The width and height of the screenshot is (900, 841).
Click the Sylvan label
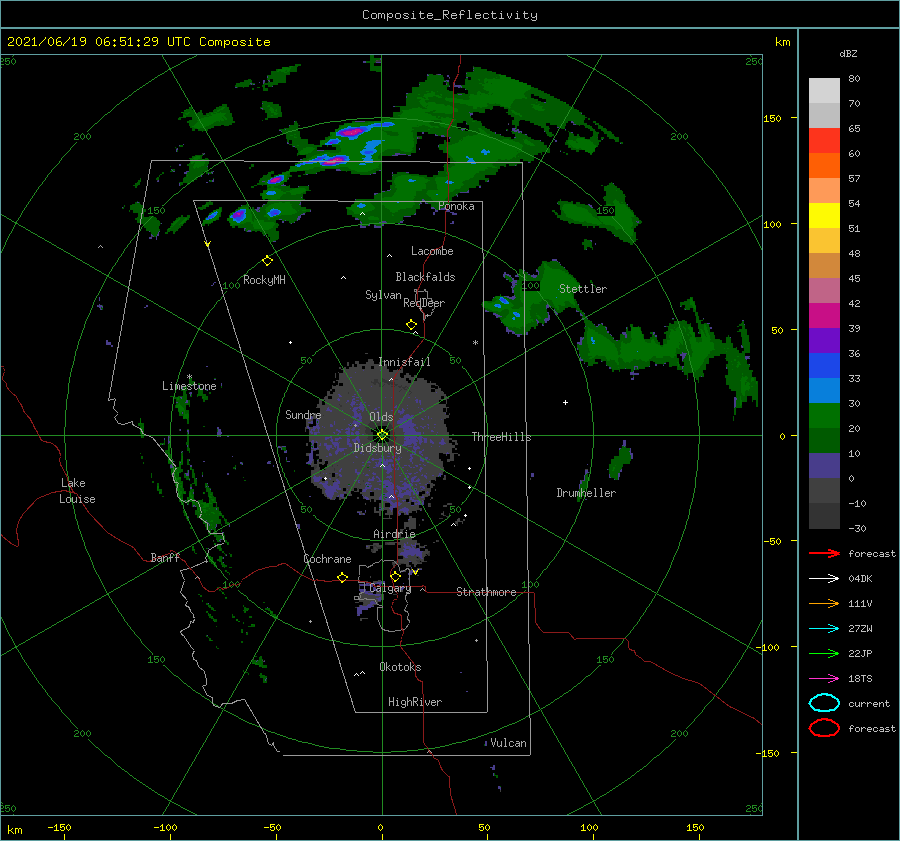[x=383, y=295]
